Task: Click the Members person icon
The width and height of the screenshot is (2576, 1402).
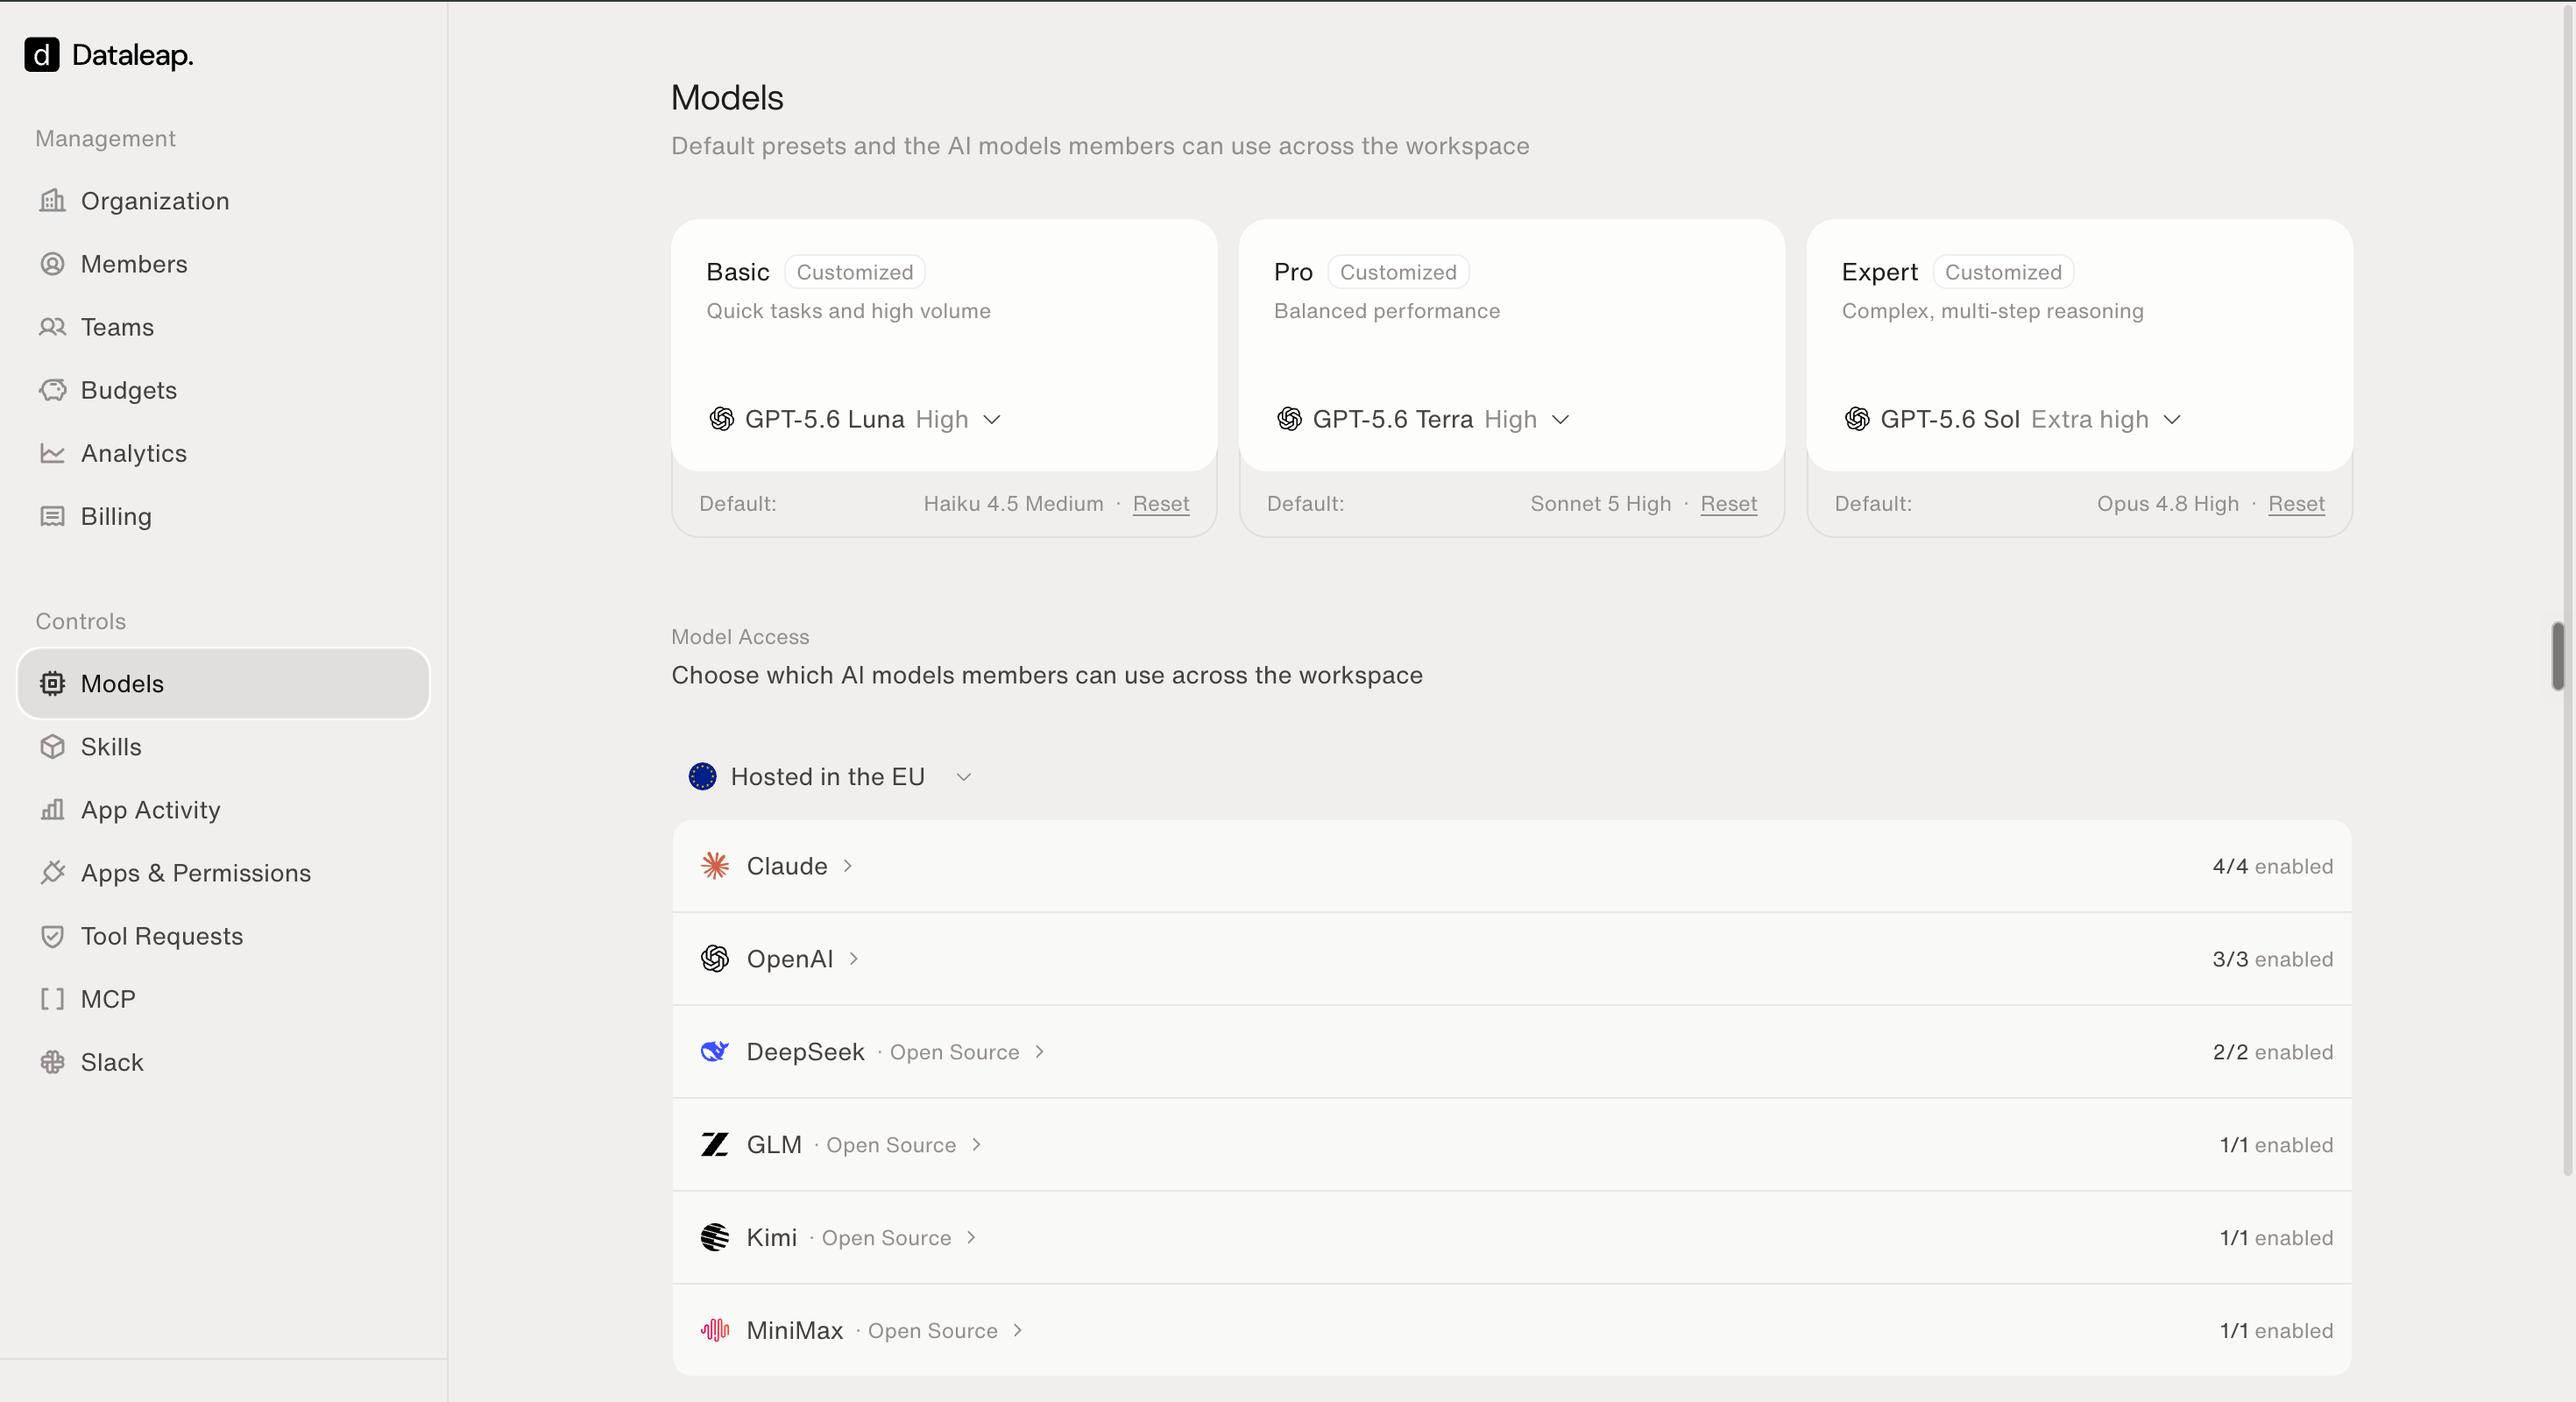Action: [52, 264]
